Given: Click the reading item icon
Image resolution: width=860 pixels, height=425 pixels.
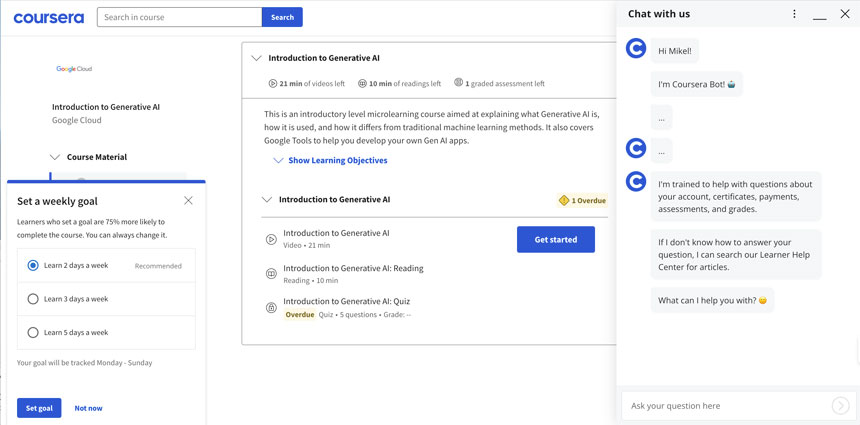Looking at the screenshot, I should pos(271,273).
